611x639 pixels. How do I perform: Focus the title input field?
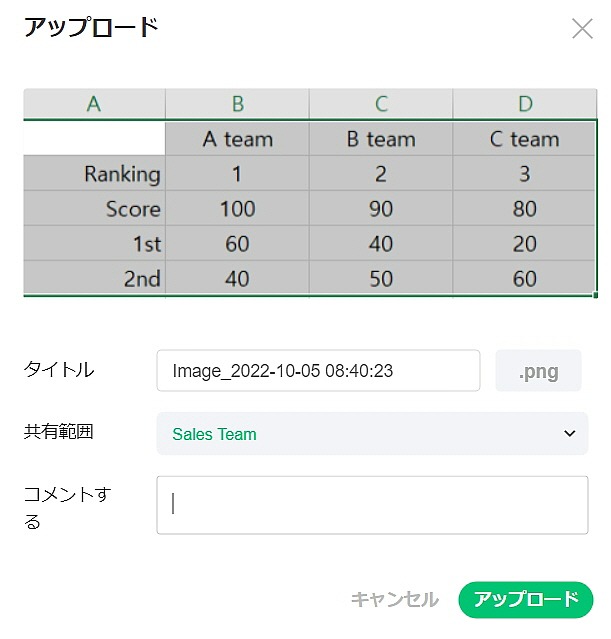point(318,371)
